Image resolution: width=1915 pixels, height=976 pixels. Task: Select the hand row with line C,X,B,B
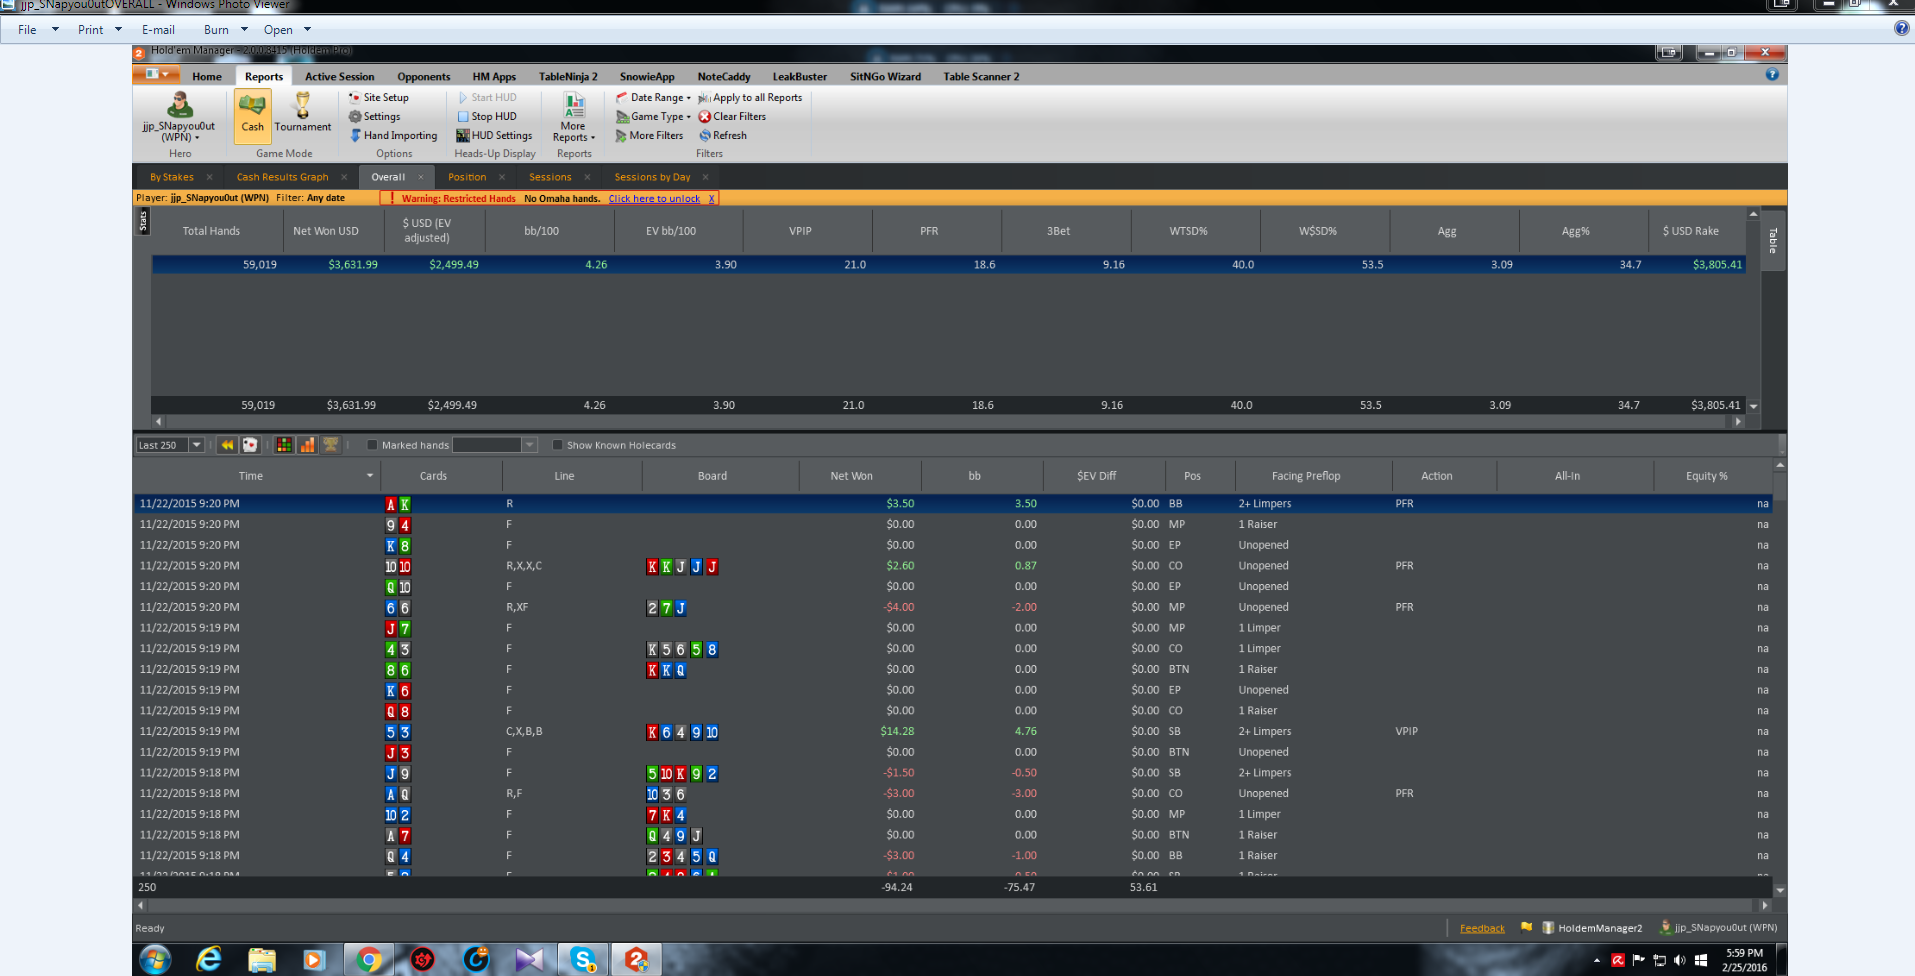coord(952,731)
